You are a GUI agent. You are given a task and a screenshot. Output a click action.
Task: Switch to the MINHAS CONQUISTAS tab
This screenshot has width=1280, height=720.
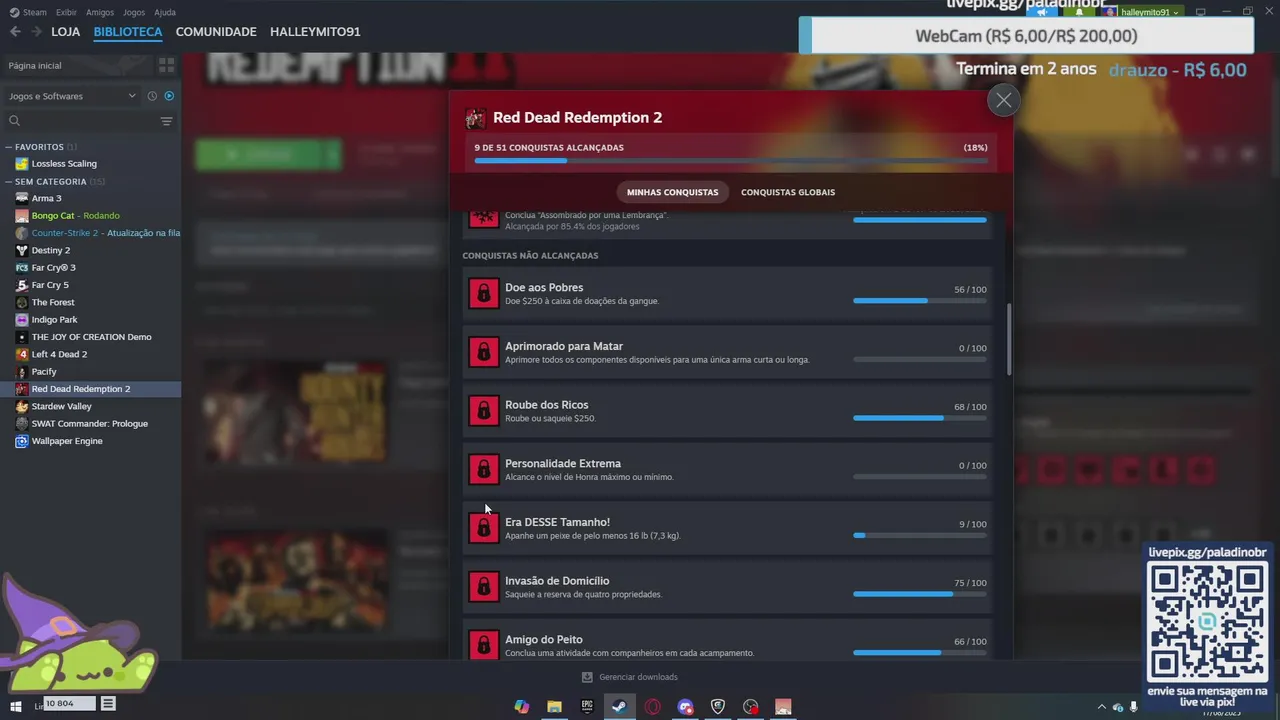pyautogui.click(x=672, y=192)
